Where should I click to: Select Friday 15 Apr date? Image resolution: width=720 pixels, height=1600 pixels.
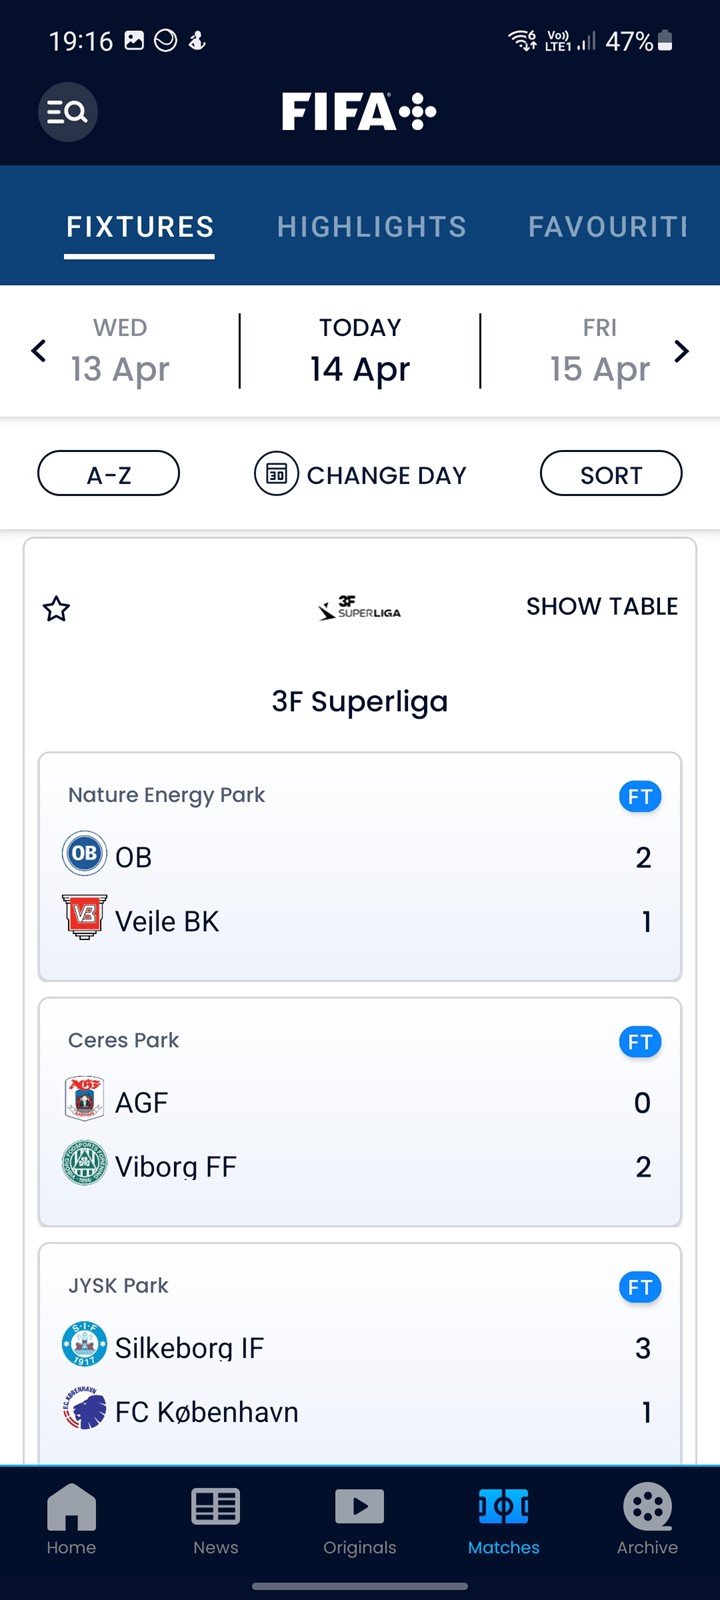point(600,351)
